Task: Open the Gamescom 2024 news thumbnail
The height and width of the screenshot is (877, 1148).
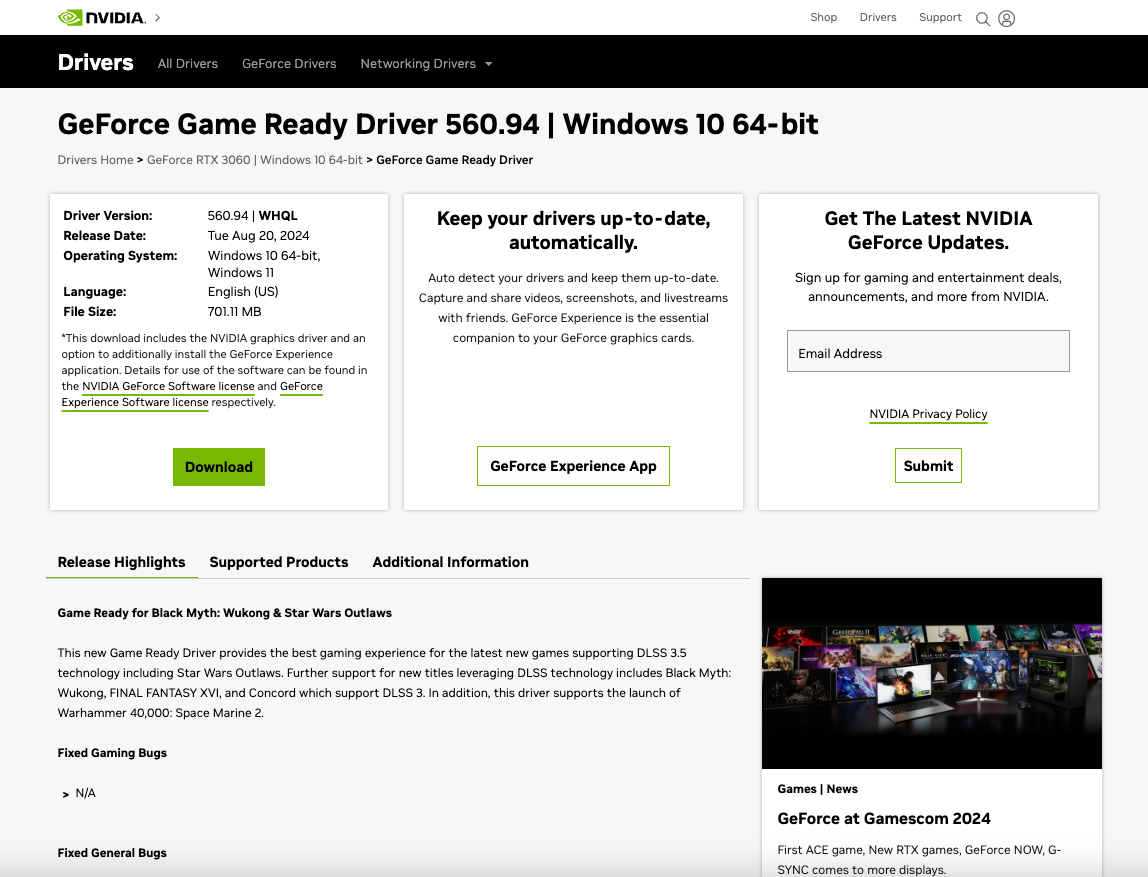Action: 932,673
